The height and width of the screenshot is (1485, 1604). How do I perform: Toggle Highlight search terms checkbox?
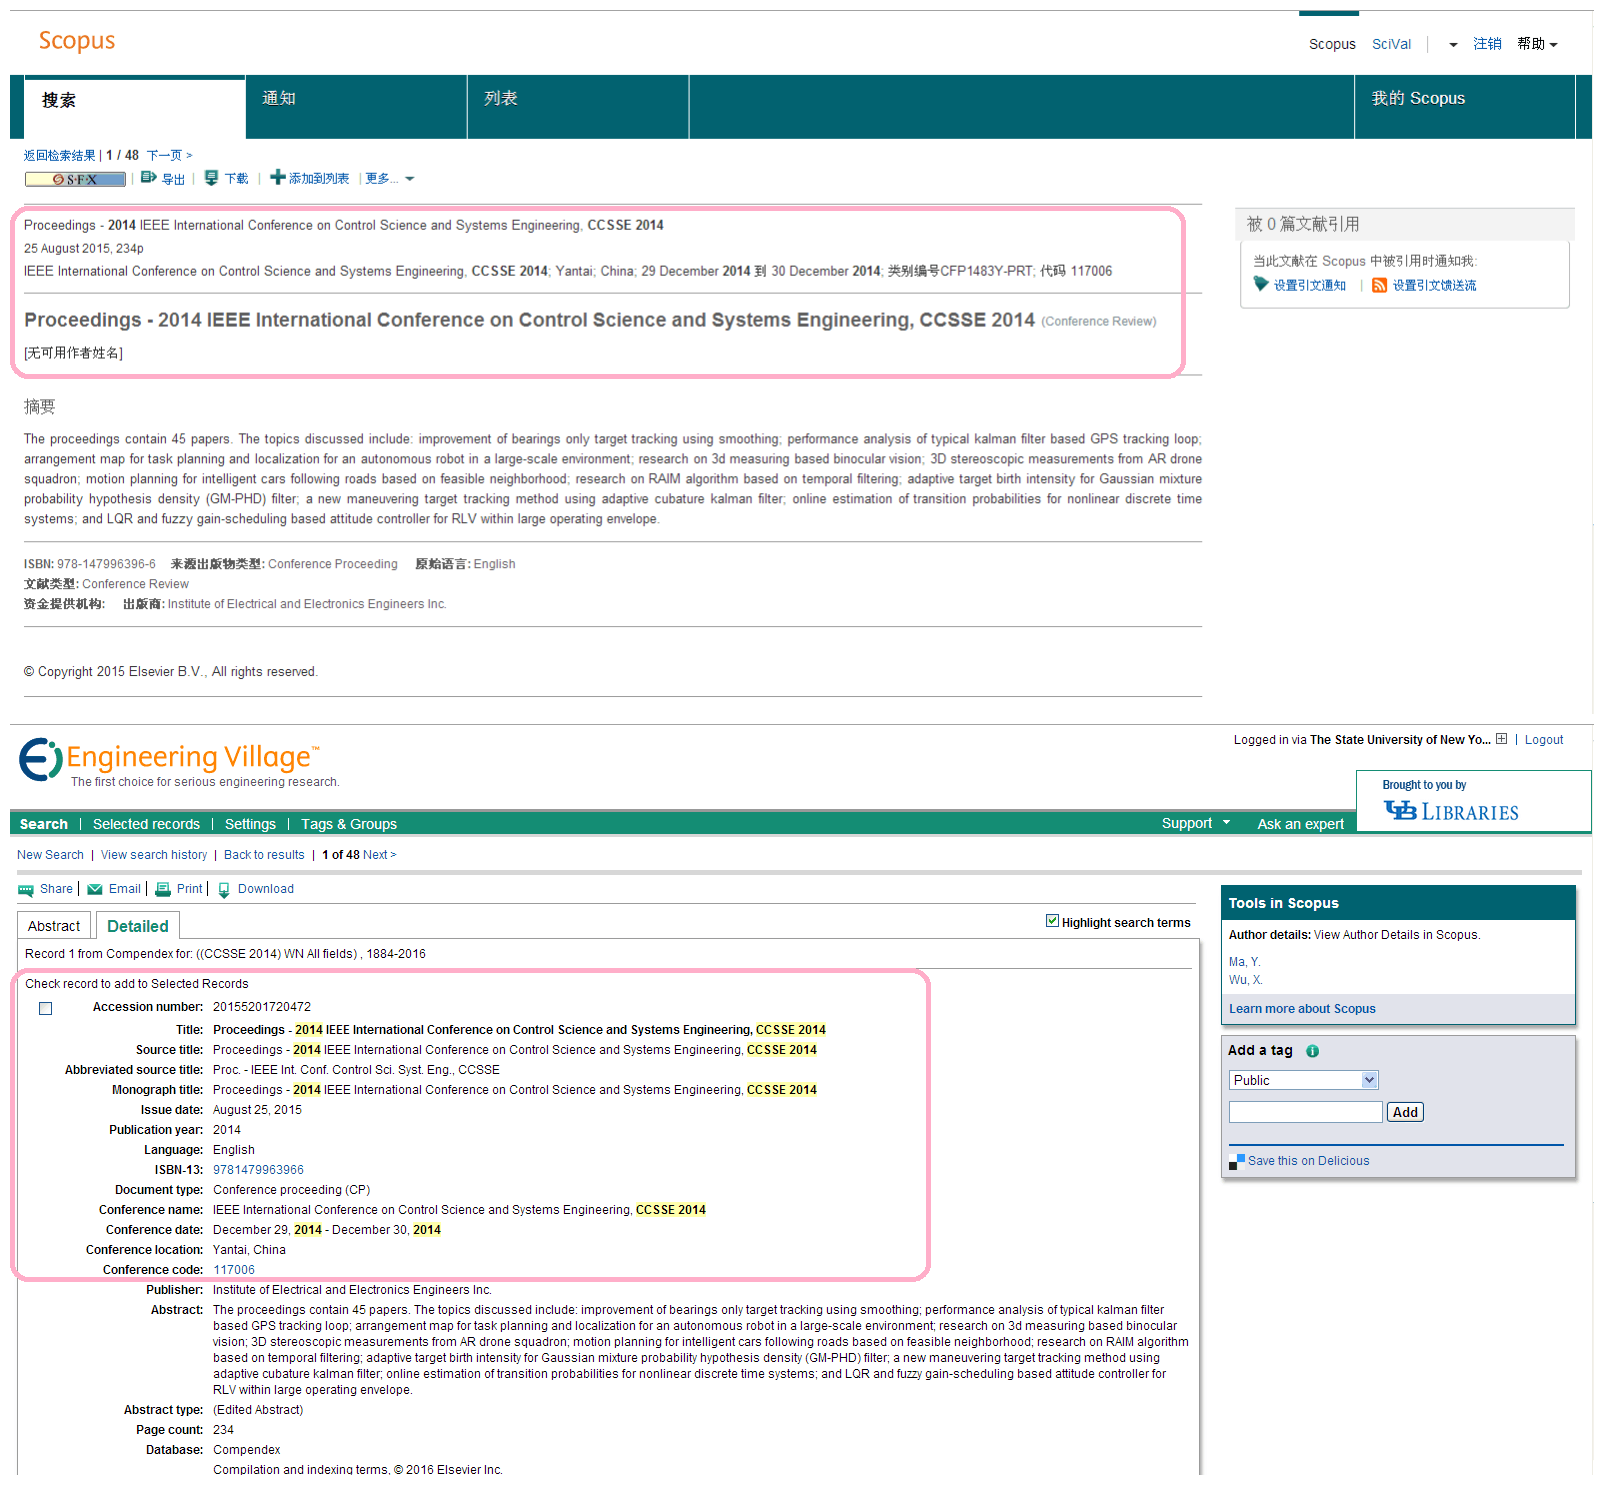(x=1052, y=921)
